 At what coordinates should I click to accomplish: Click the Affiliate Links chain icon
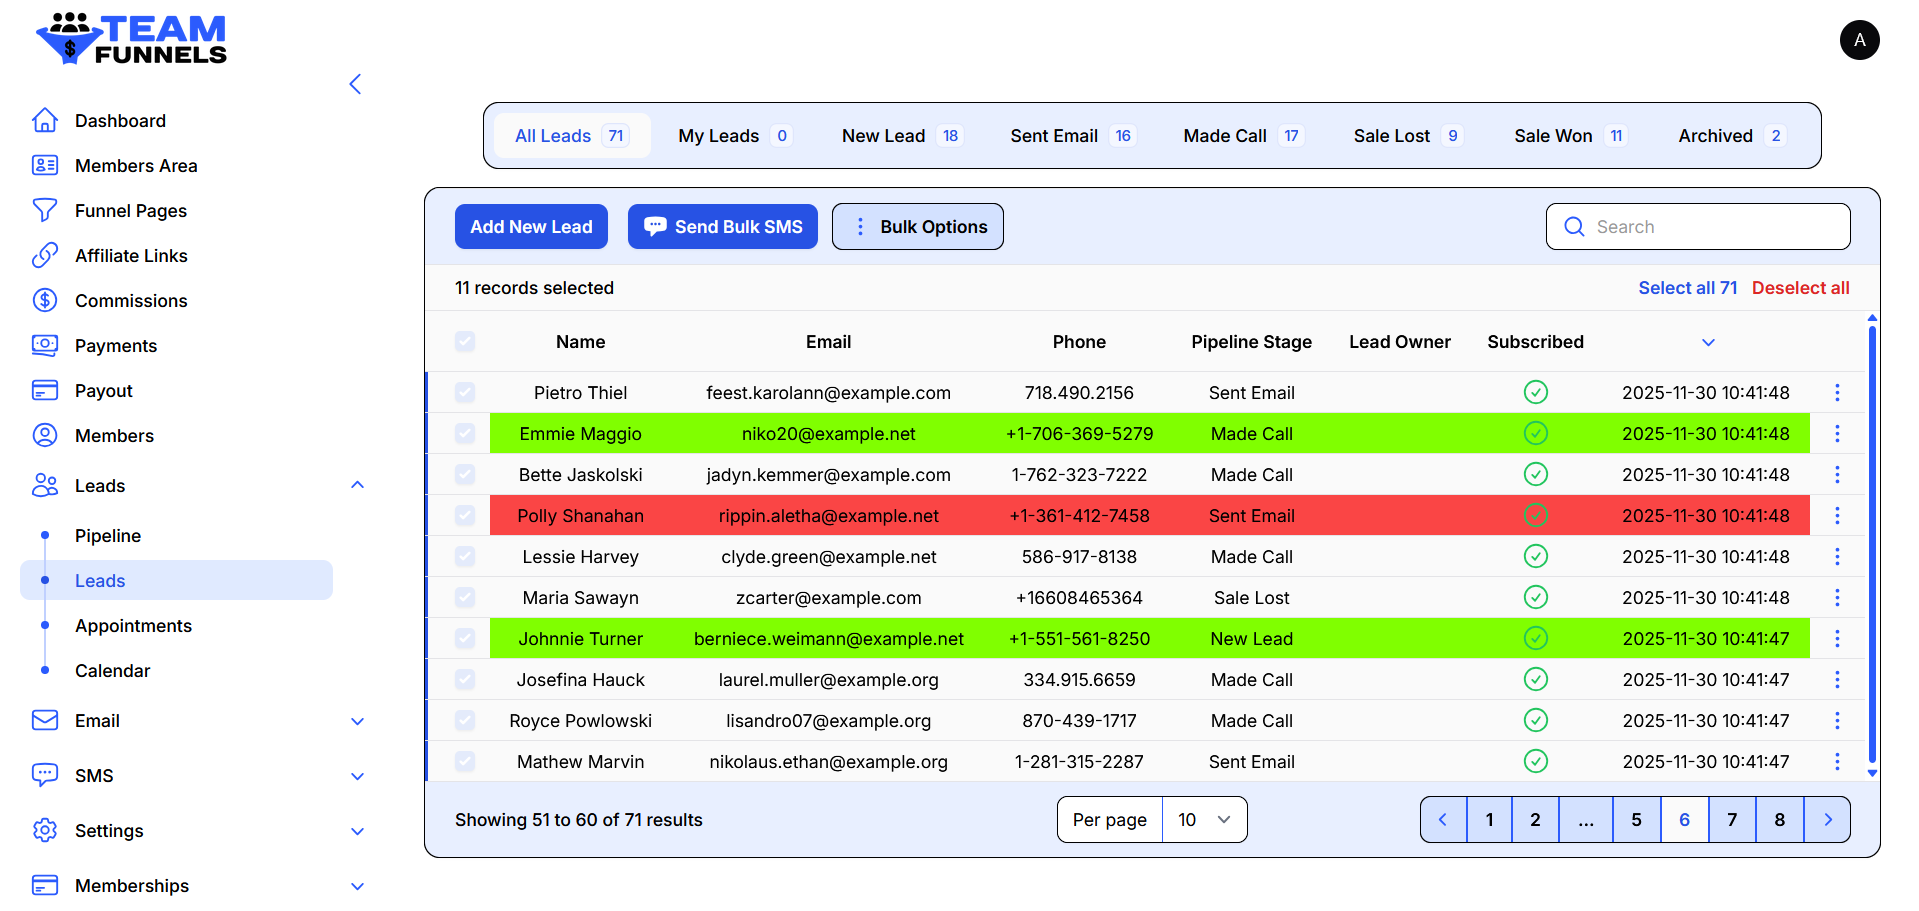point(45,256)
